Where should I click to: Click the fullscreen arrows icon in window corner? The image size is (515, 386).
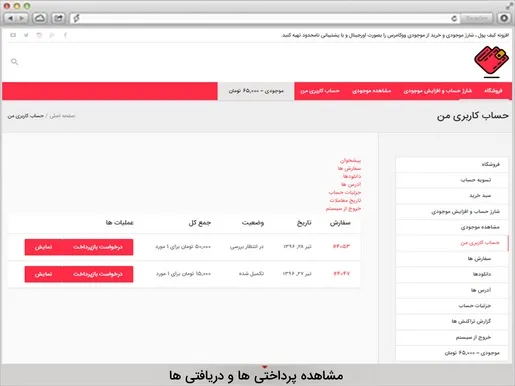pos(509,6)
